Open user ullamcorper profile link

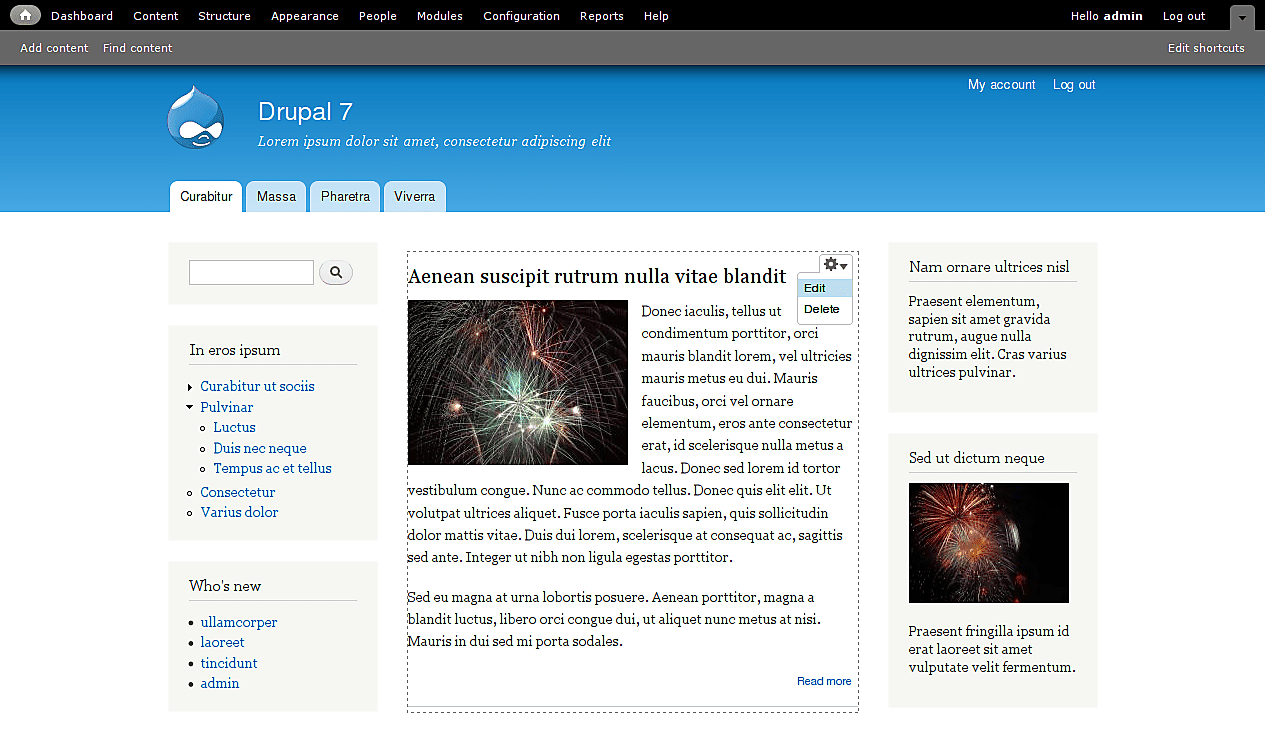239,622
